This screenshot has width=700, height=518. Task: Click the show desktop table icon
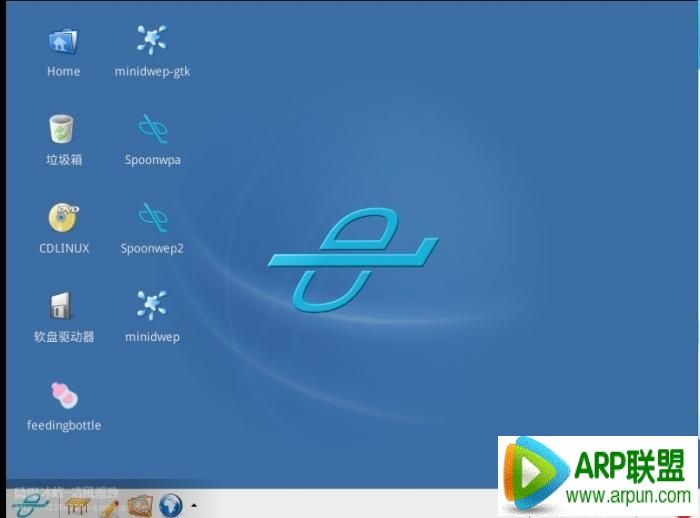tap(77, 505)
